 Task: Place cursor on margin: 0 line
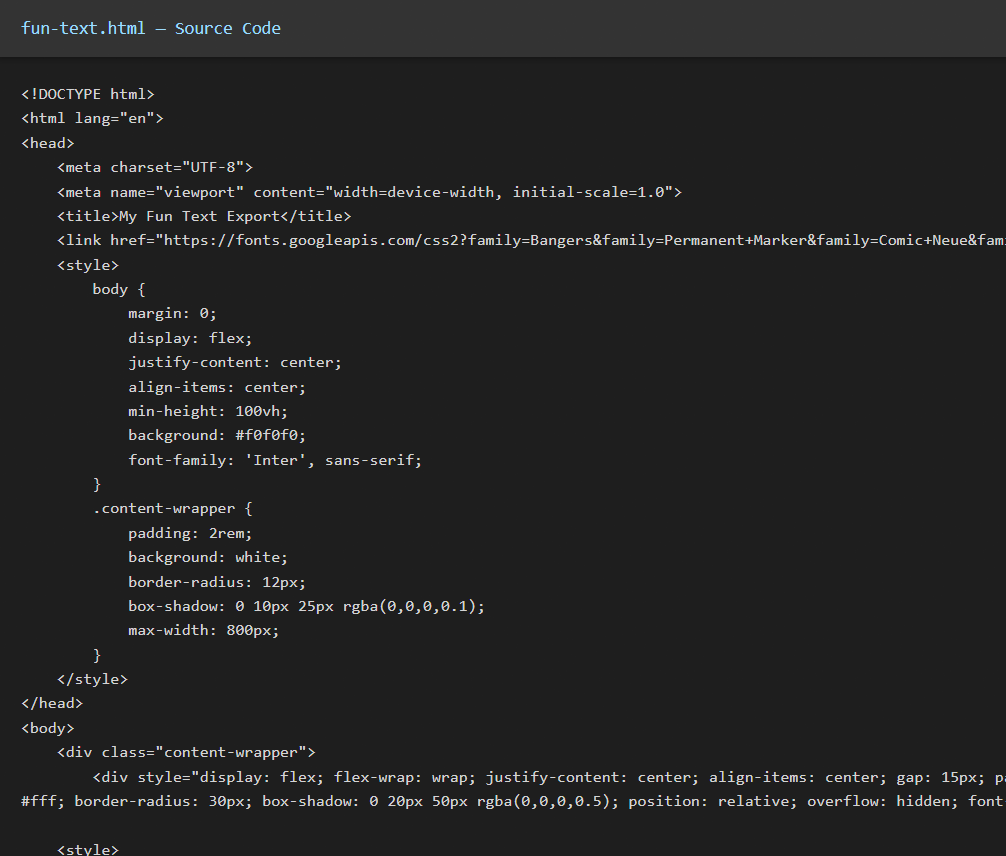[172, 313]
